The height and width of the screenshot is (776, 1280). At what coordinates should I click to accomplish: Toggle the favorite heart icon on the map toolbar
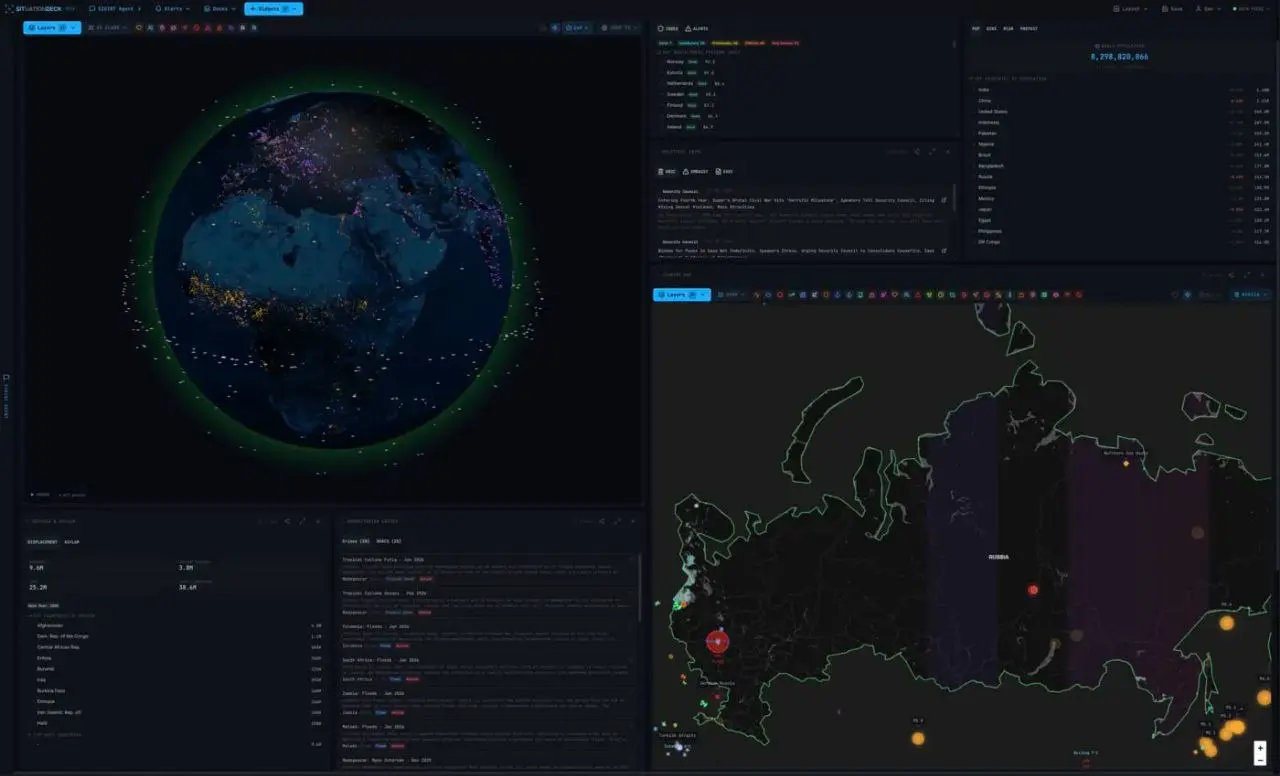pos(1175,294)
